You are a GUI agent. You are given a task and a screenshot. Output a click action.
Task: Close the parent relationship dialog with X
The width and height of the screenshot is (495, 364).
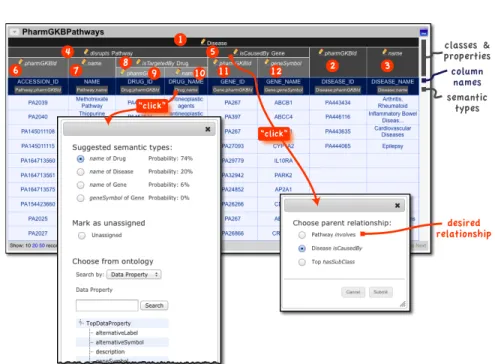click(x=397, y=205)
